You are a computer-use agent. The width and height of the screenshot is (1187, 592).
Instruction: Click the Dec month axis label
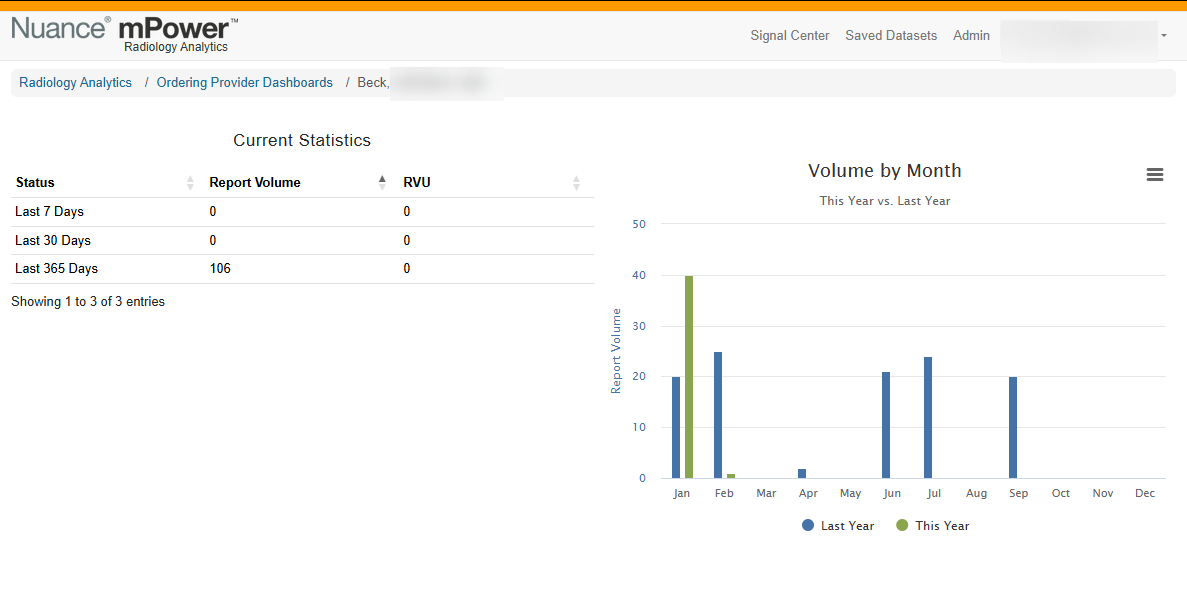pyautogui.click(x=1145, y=494)
